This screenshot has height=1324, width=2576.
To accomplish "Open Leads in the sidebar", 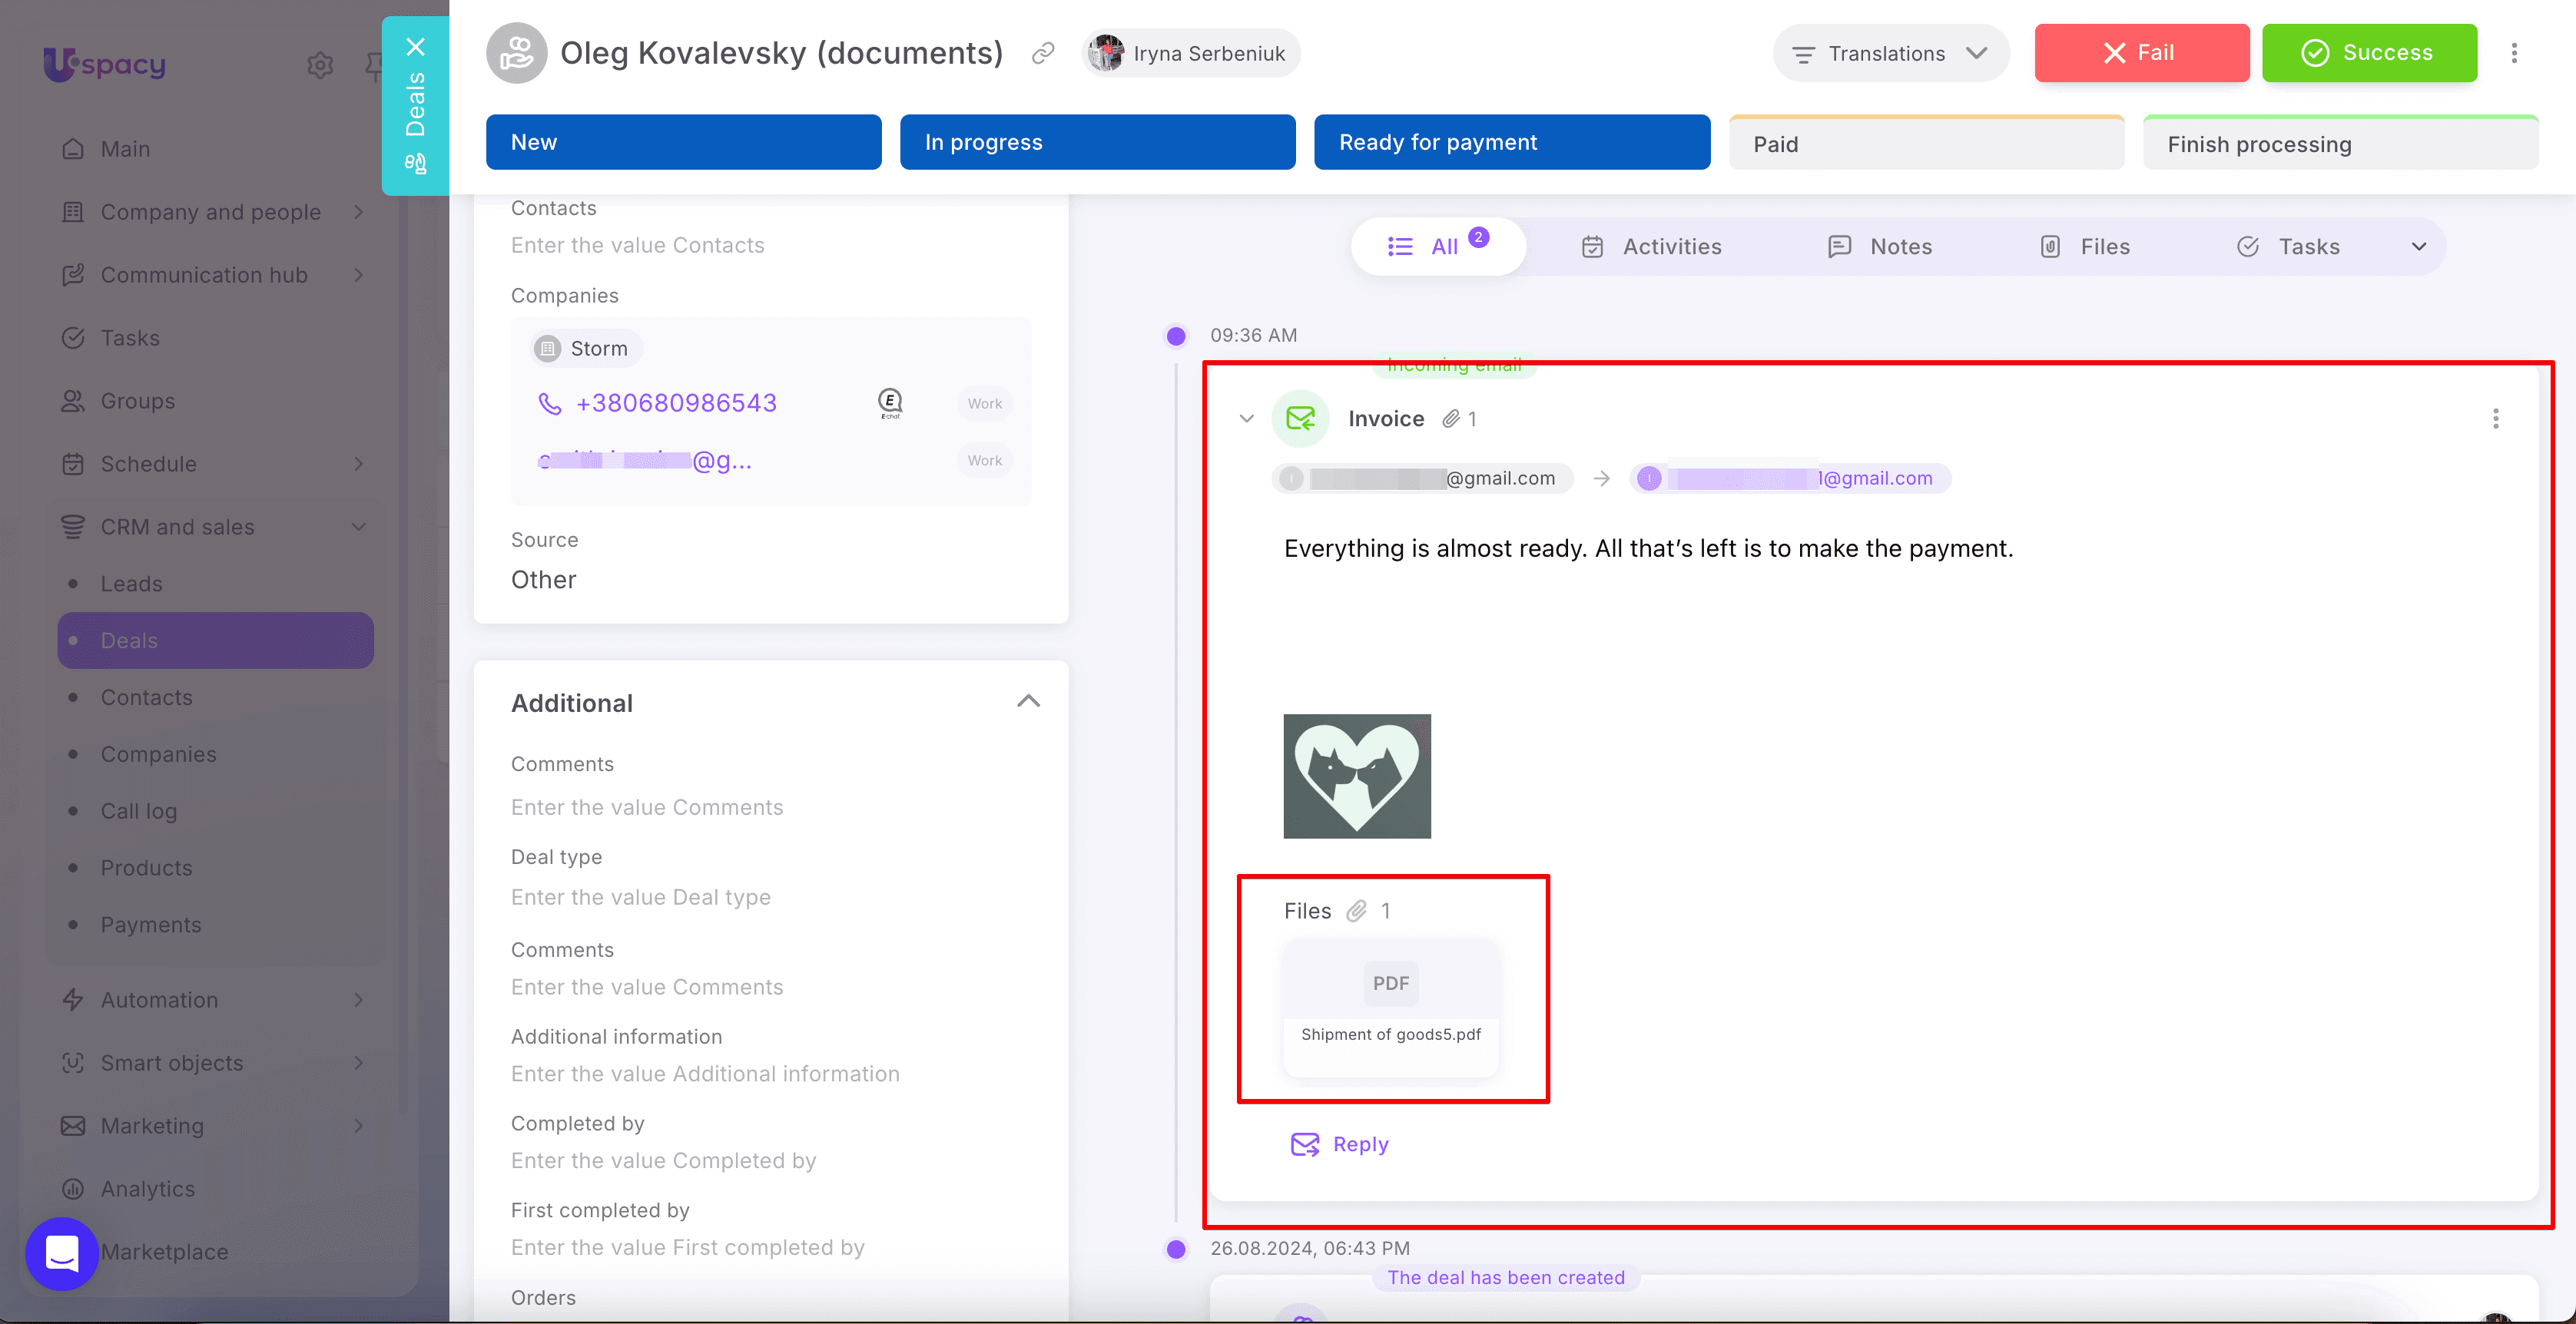I will coord(132,584).
